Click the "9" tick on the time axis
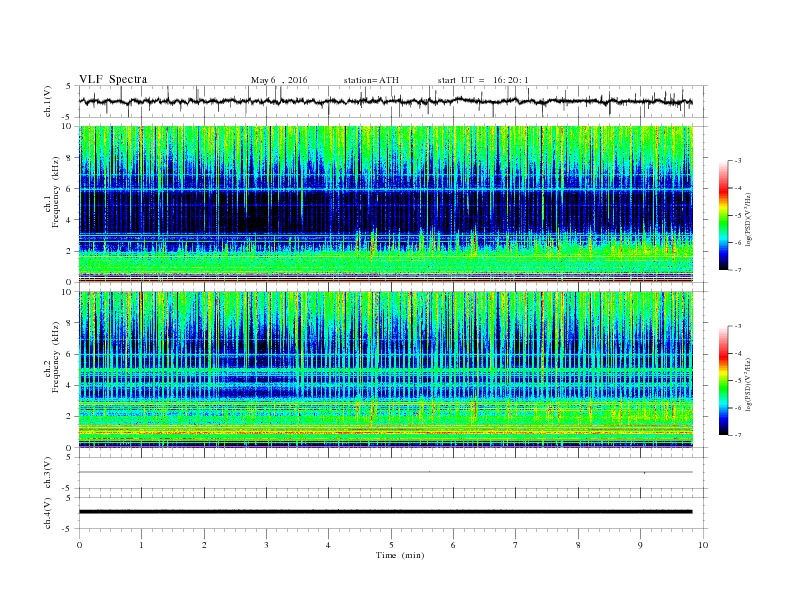The width and height of the screenshot is (792, 612). pos(640,545)
